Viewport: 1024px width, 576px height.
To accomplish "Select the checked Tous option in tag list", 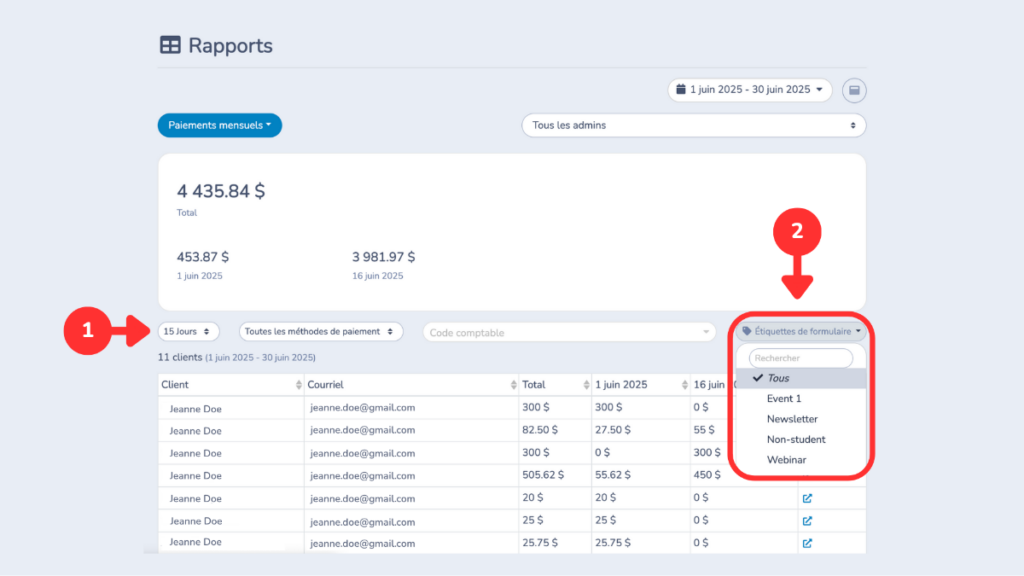I will point(778,378).
